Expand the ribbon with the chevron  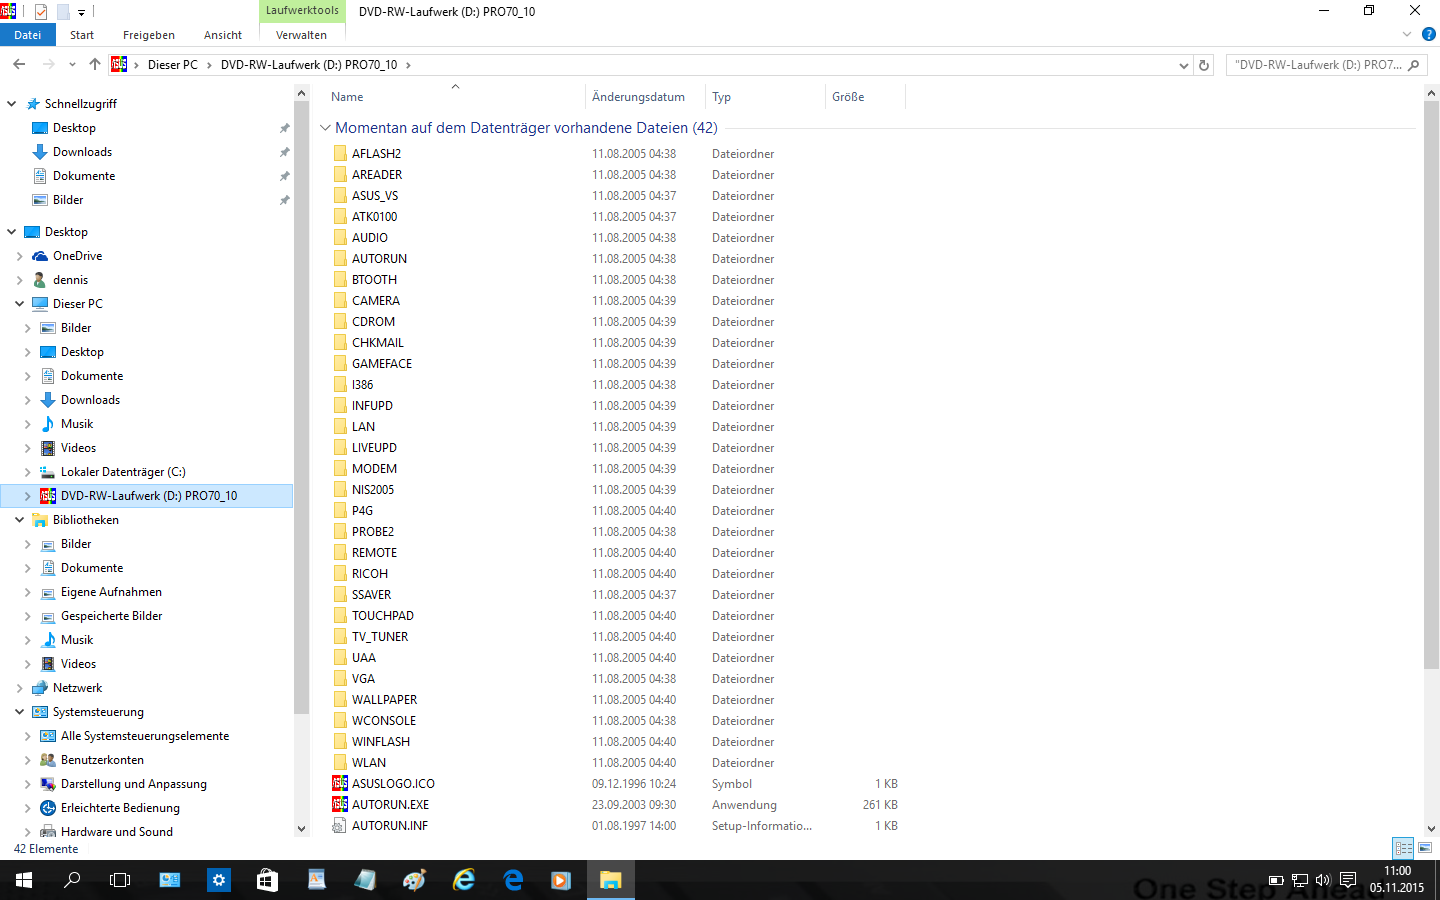point(1407,34)
